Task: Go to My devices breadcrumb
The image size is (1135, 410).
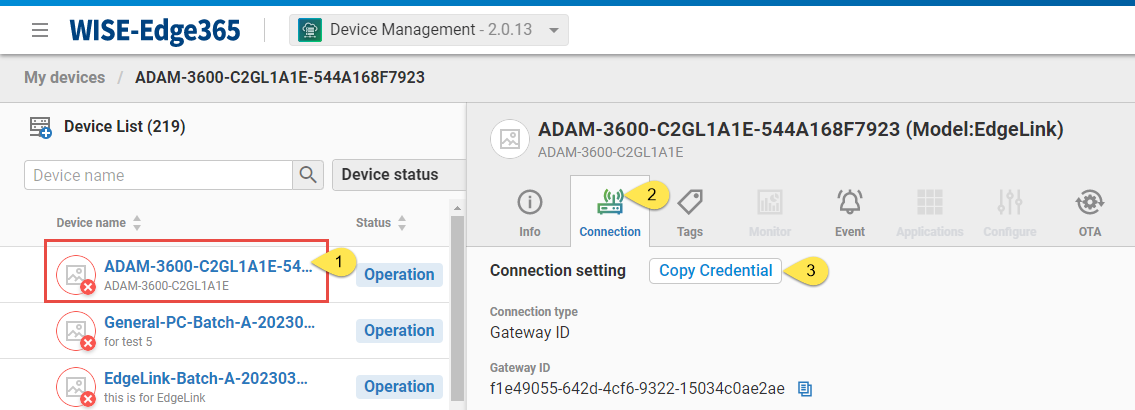Action: 65,77
